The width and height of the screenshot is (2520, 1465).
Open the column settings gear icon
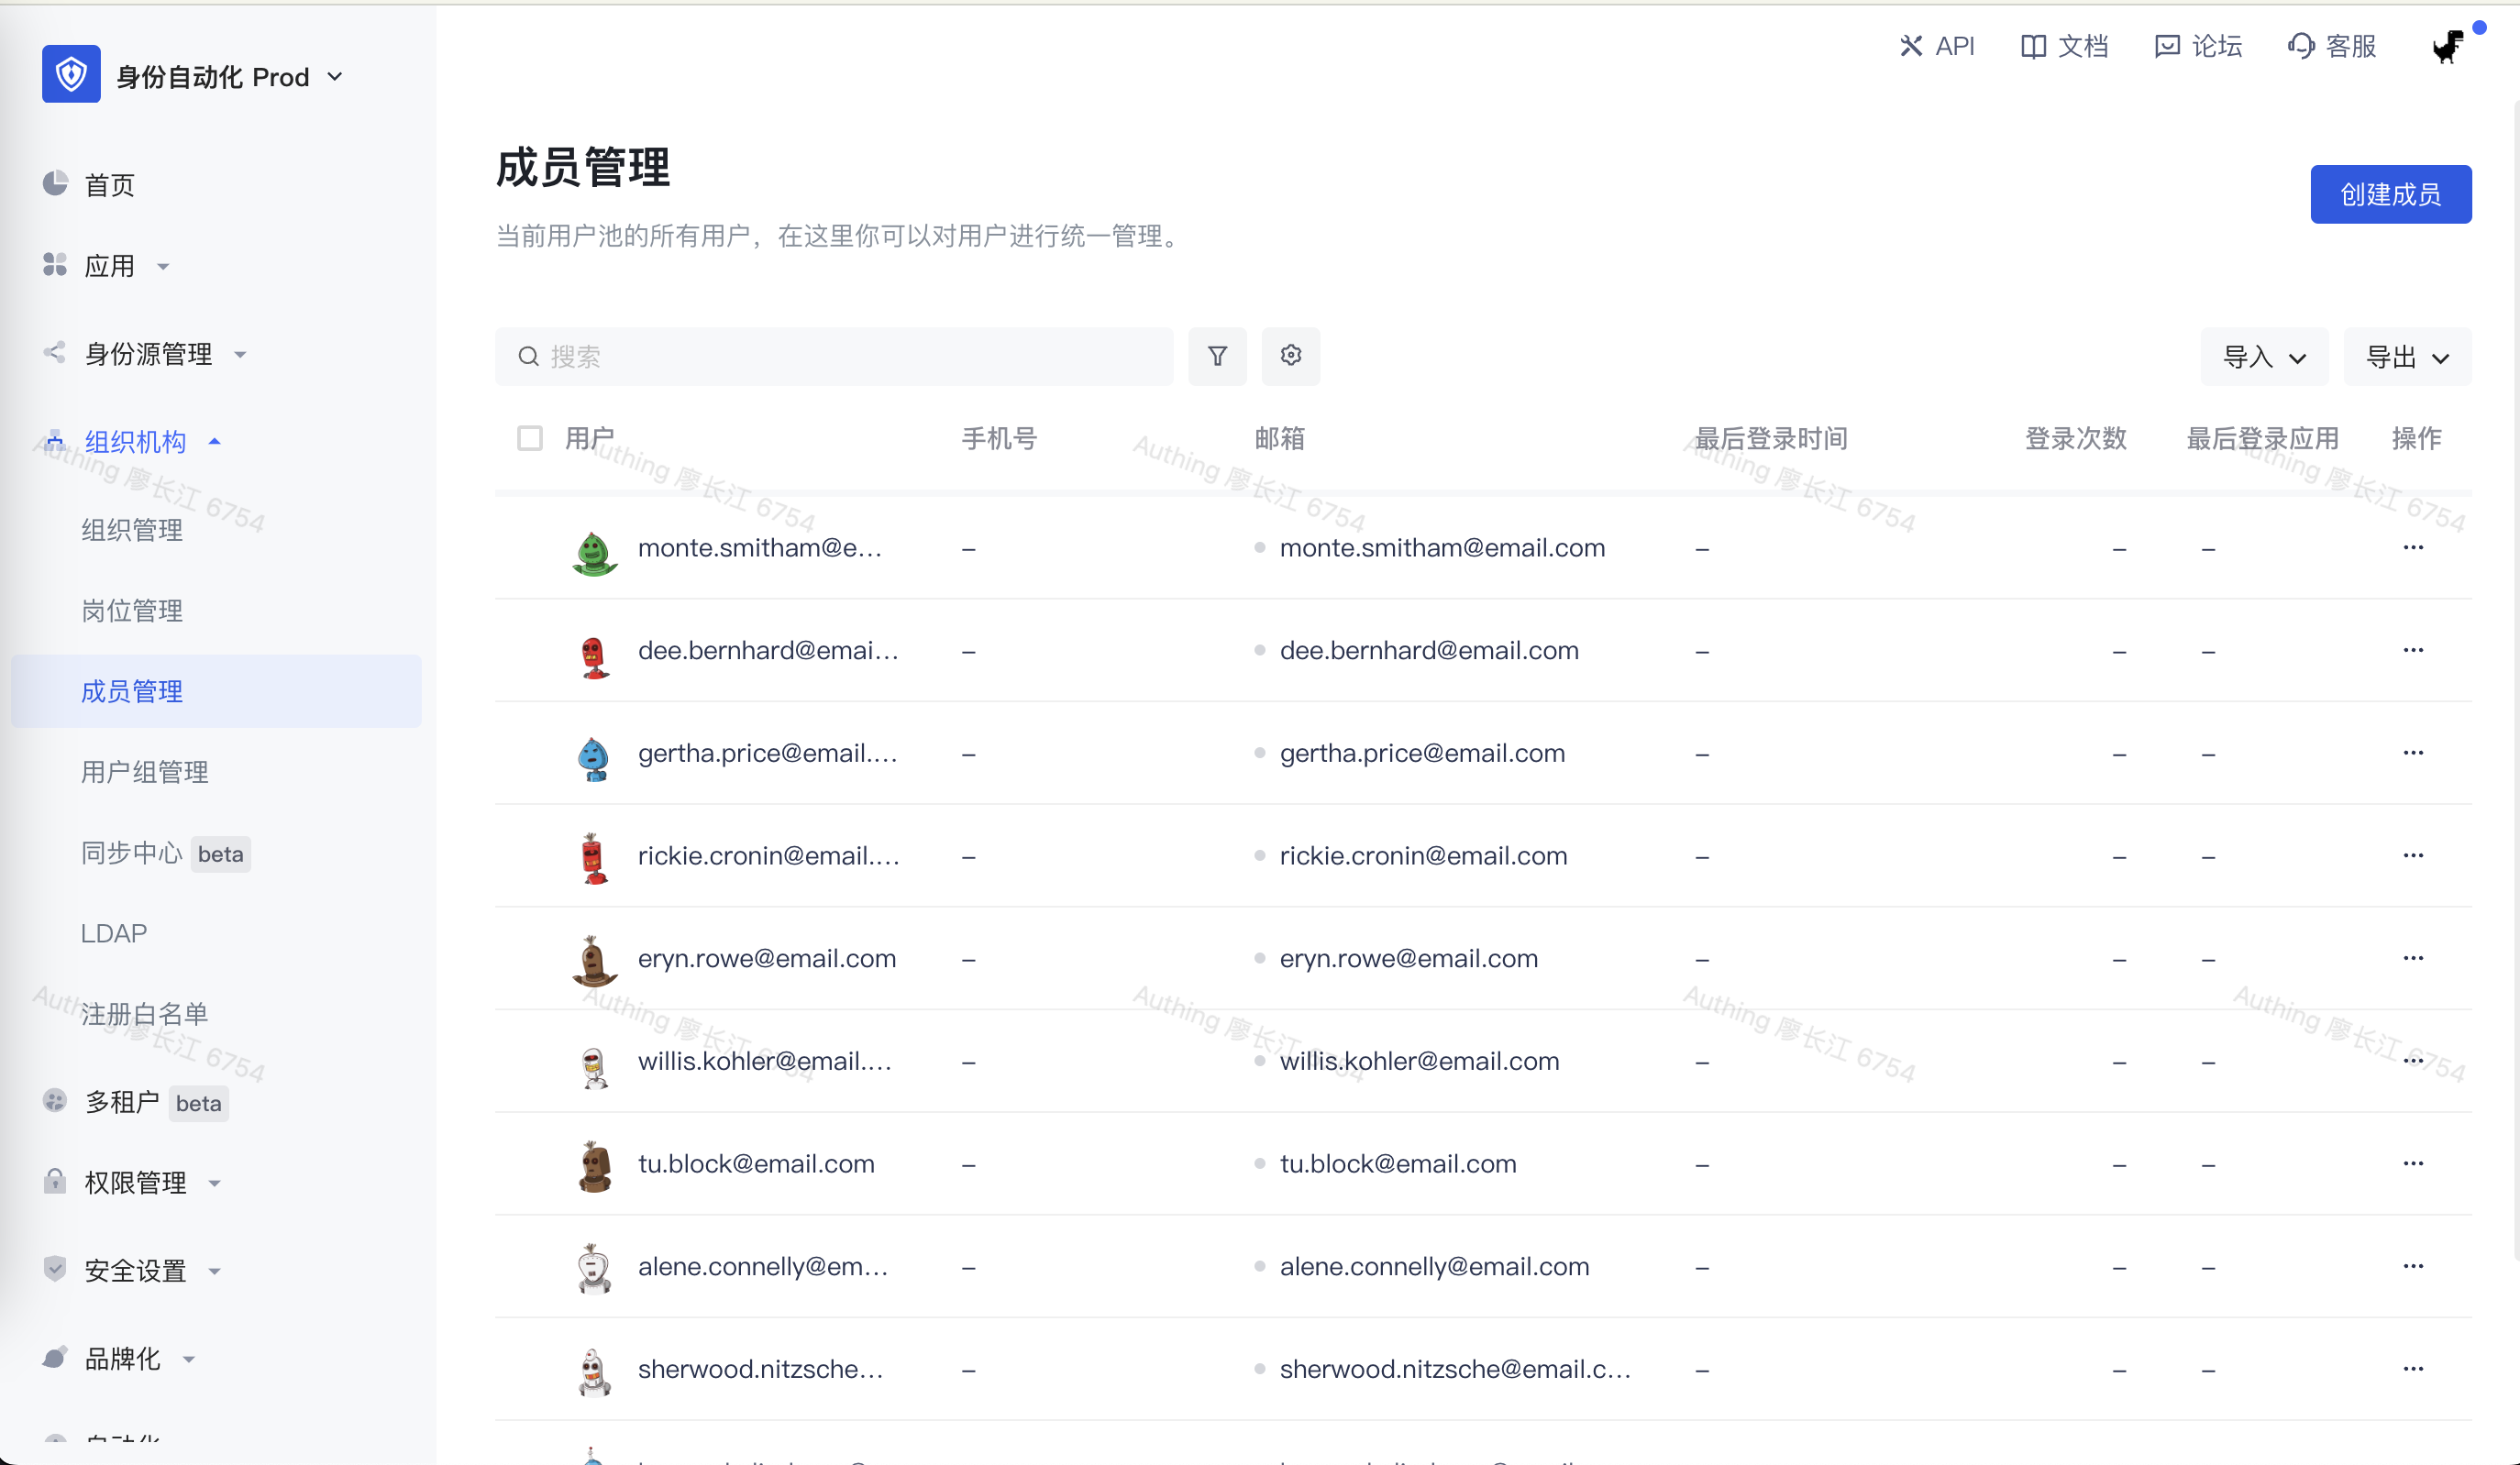[1290, 356]
